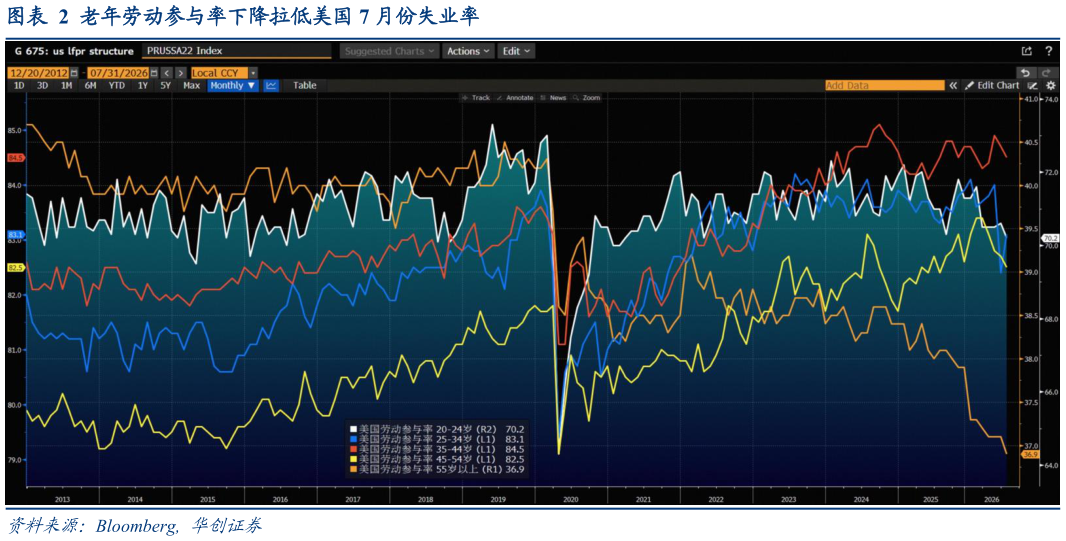This screenshot has width=1066, height=541.
Task: Click the Zoom magnifier tool
Action: (587, 98)
